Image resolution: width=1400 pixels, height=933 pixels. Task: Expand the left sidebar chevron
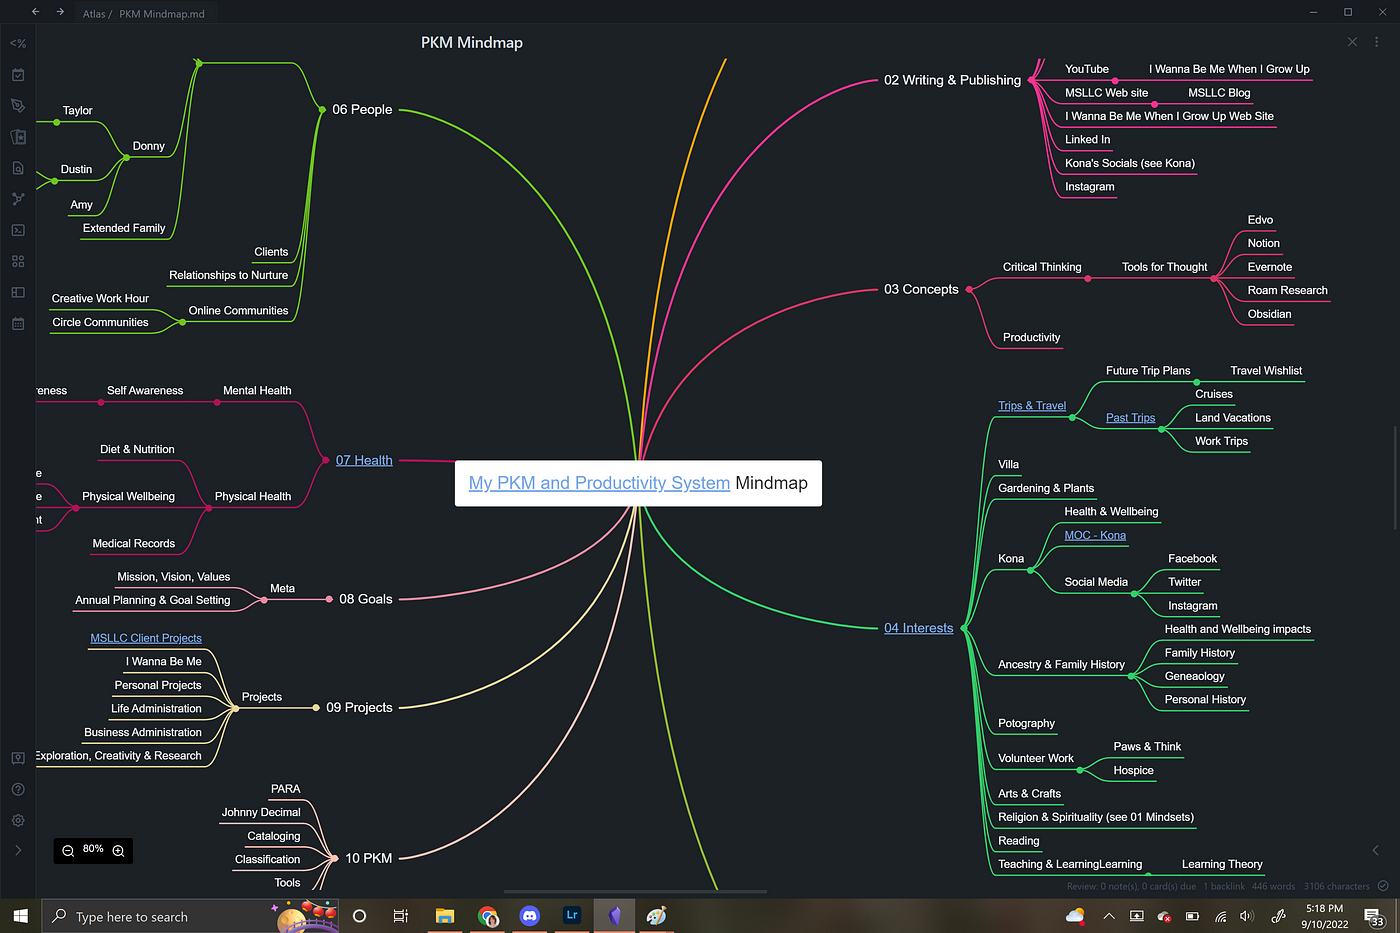[18, 850]
